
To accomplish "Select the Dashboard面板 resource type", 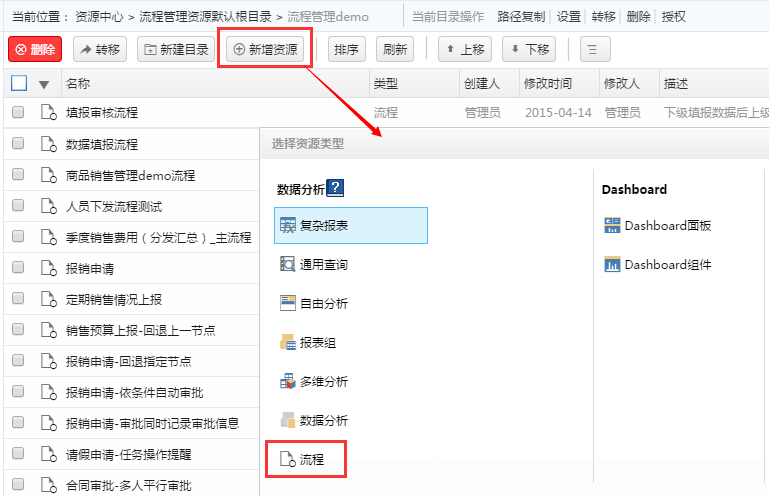I will click(x=658, y=226).
